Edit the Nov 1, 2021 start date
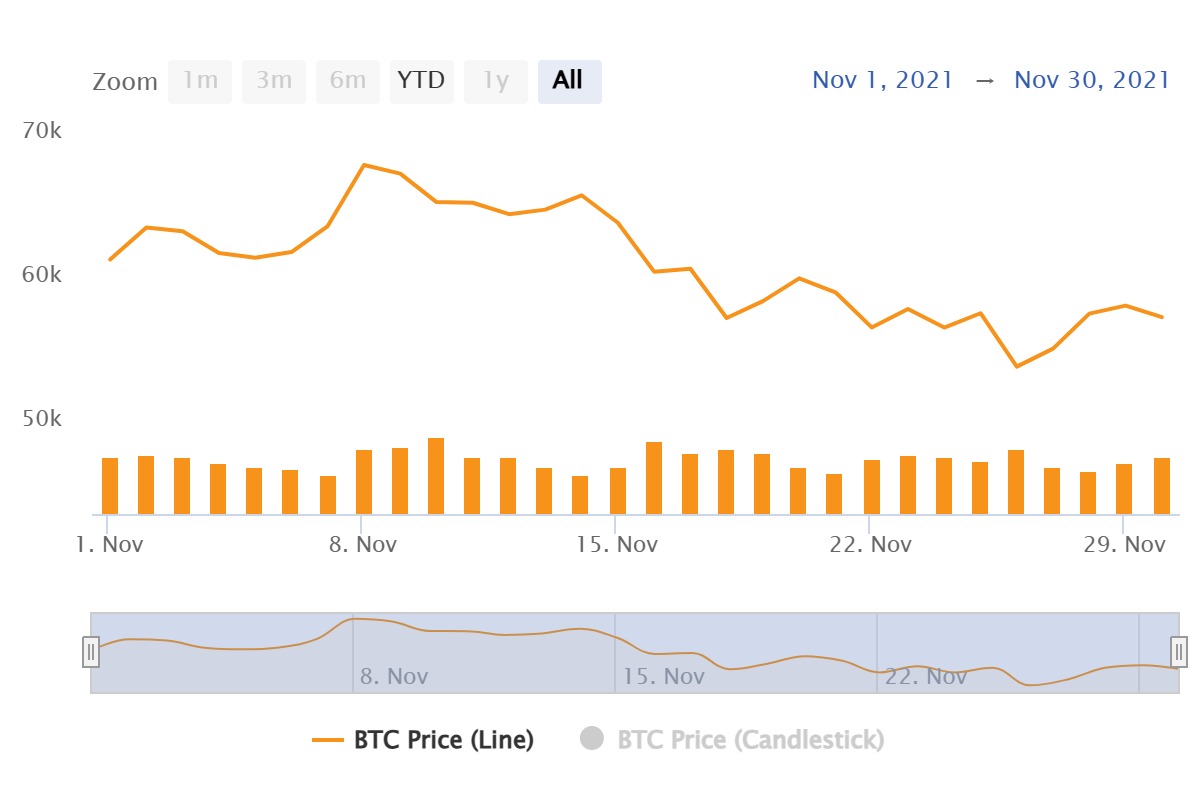This screenshot has height=800, width=1200. pyautogui.click(x=883, y=81)
